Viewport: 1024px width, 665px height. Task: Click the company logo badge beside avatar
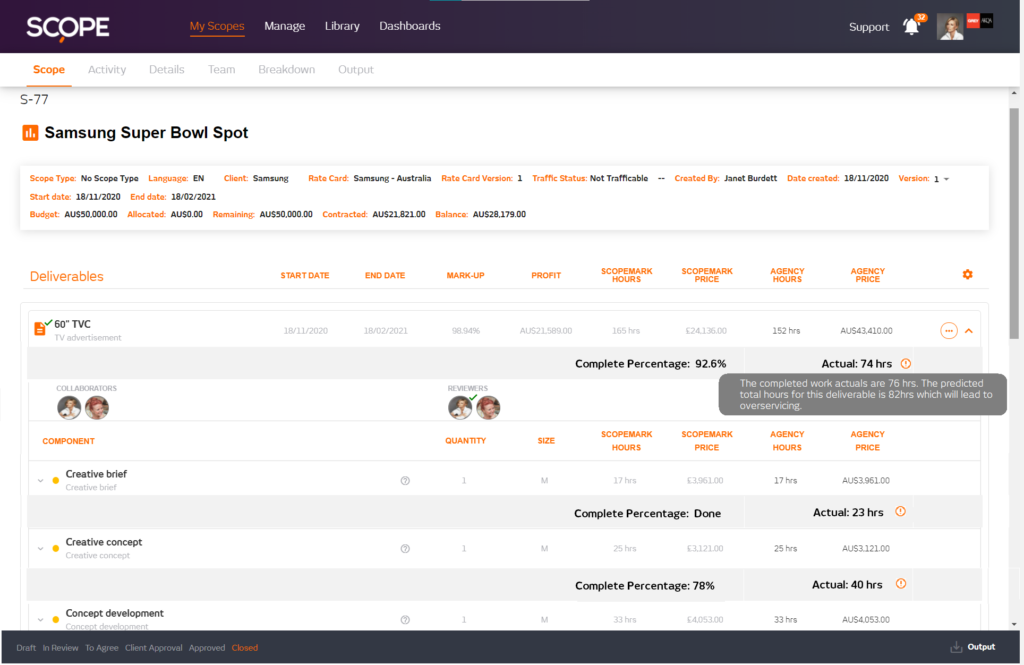[x=980, y=21]
